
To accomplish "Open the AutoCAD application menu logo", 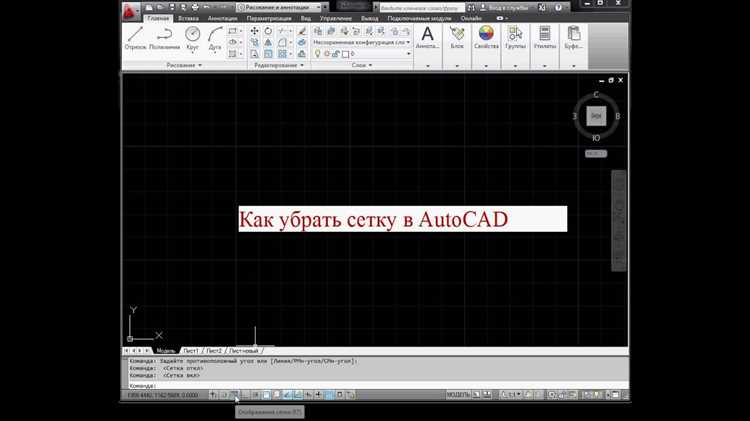I will [129, 11].
